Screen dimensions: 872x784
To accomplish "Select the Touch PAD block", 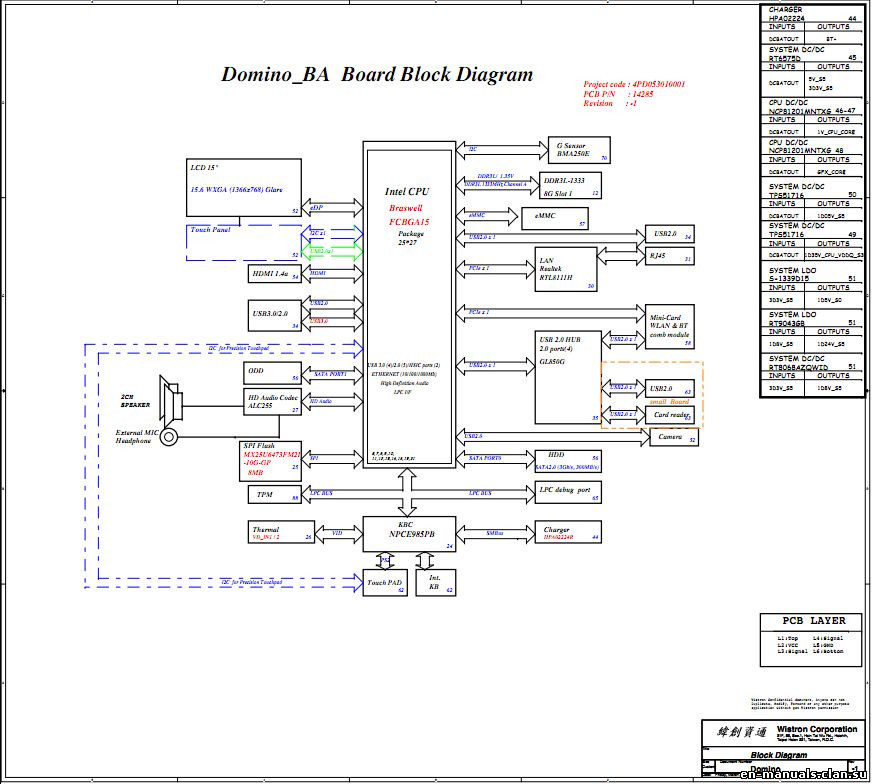I will [385, 583].
